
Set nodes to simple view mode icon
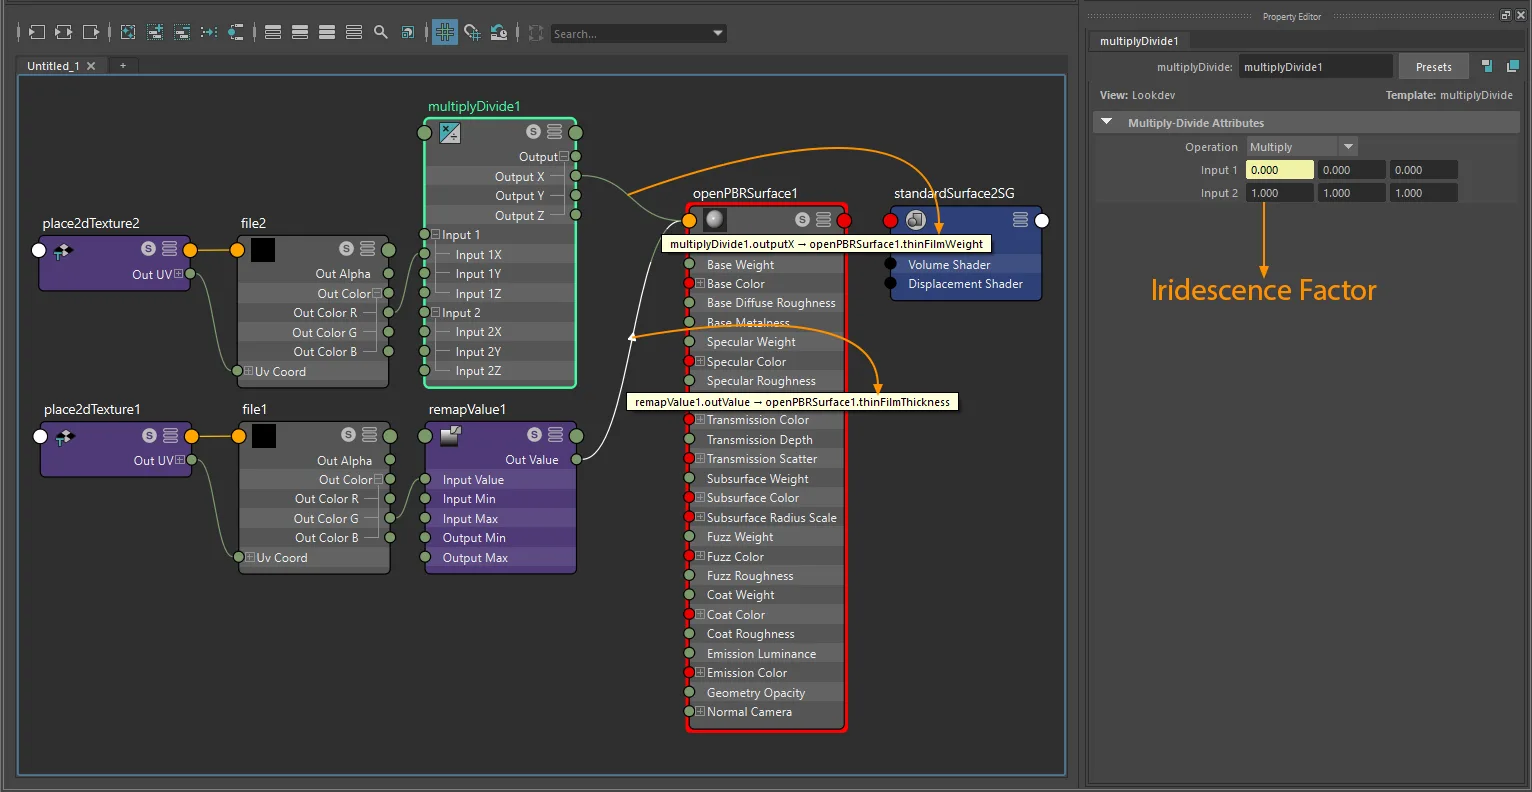pos(273,33)
